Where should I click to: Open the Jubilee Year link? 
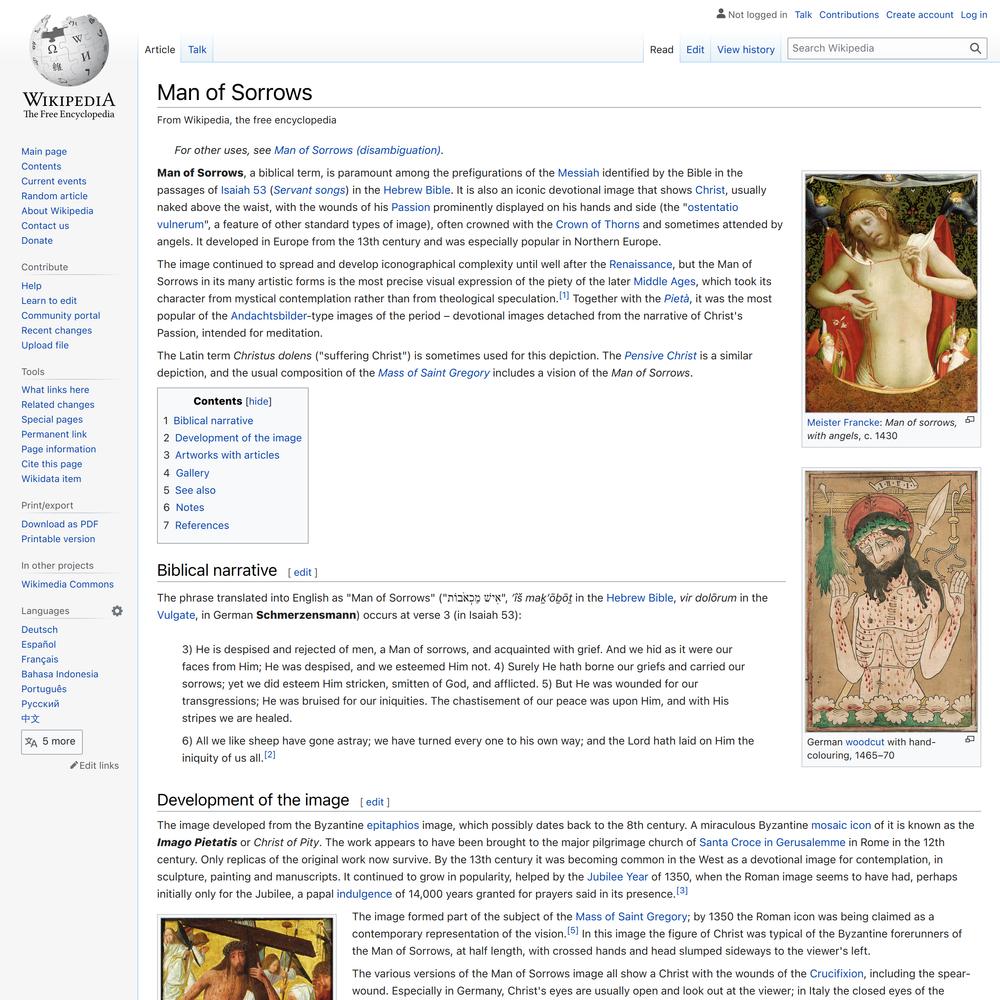tap(617, 877)
